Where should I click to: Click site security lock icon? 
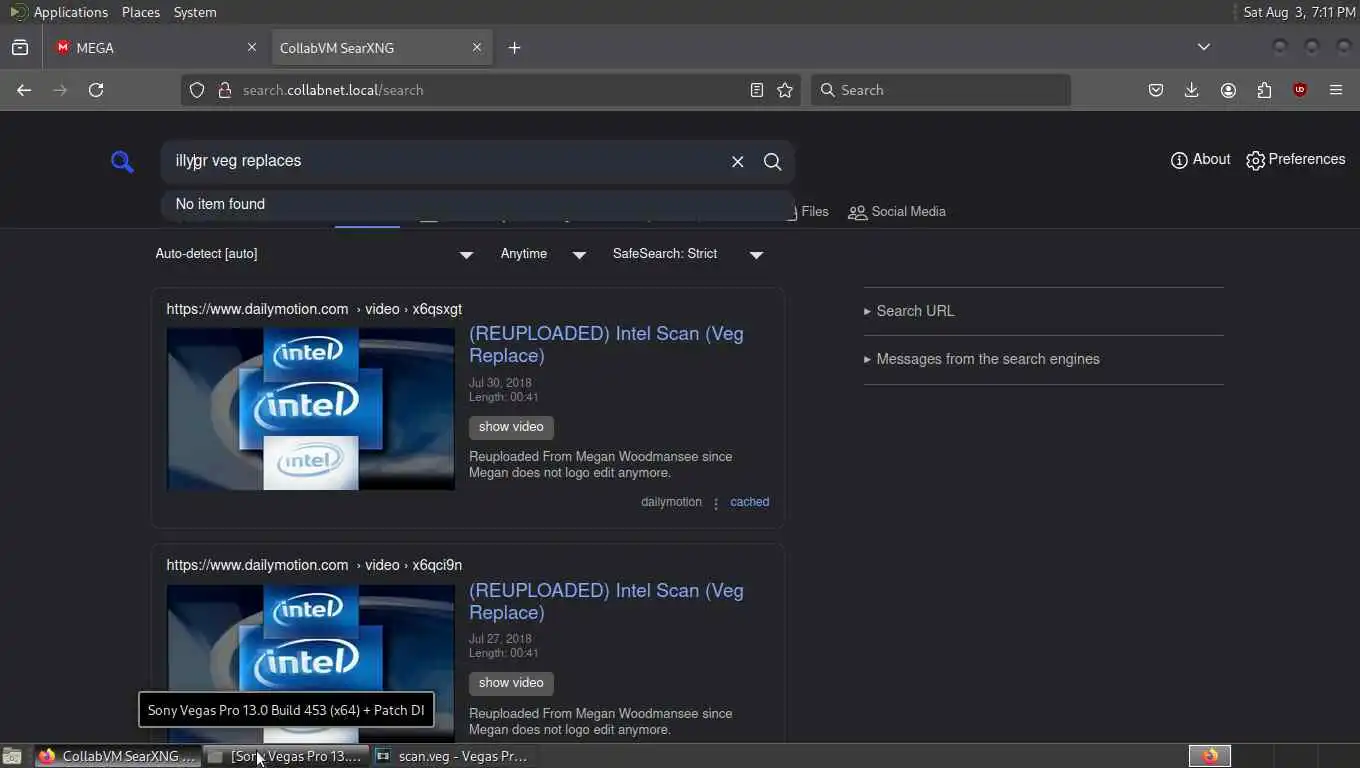coord(224,90)
